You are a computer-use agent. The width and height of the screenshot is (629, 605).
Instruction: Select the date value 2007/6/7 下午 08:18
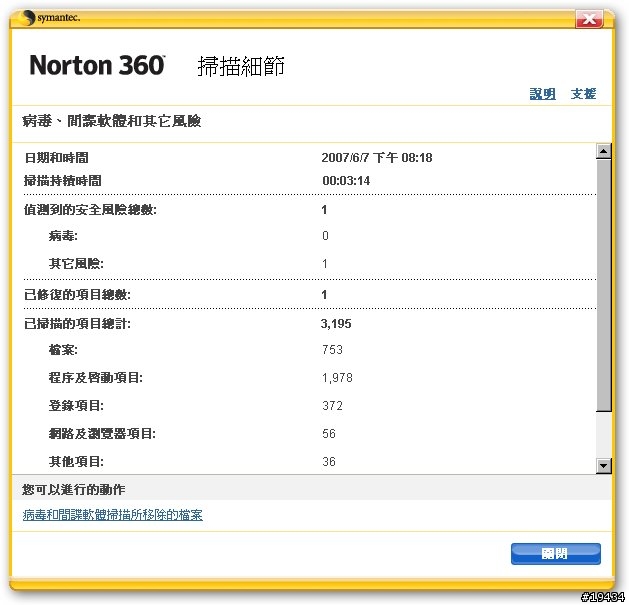(x=377, y=158)
